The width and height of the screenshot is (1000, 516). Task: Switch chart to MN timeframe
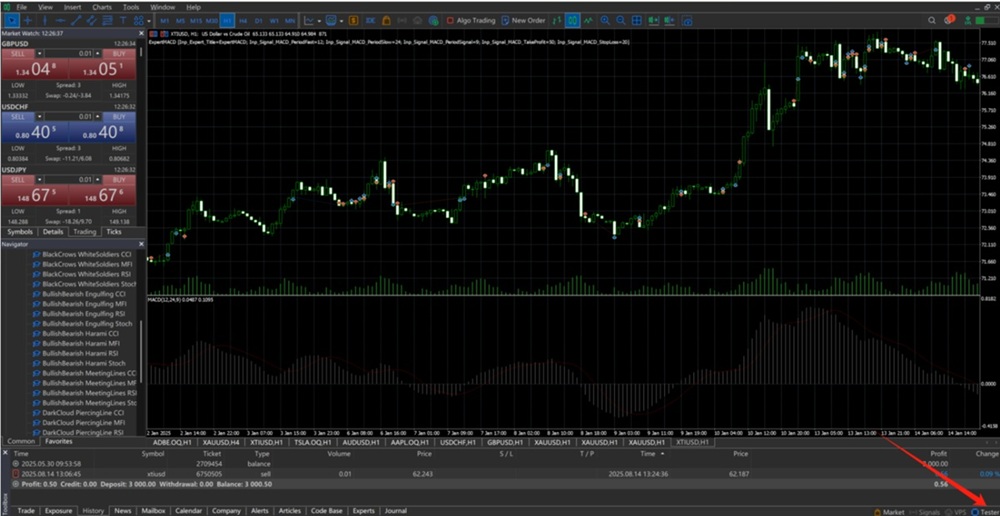pos(290,20)
